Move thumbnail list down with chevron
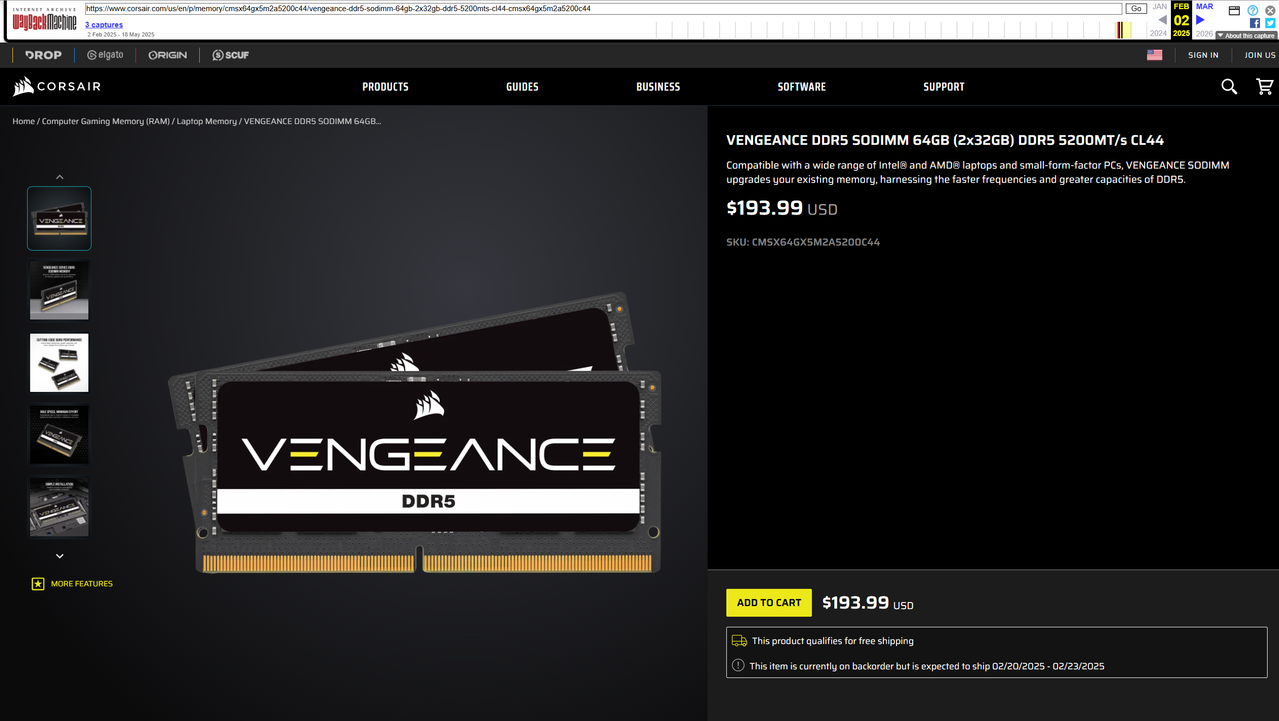 coord(59,556)
